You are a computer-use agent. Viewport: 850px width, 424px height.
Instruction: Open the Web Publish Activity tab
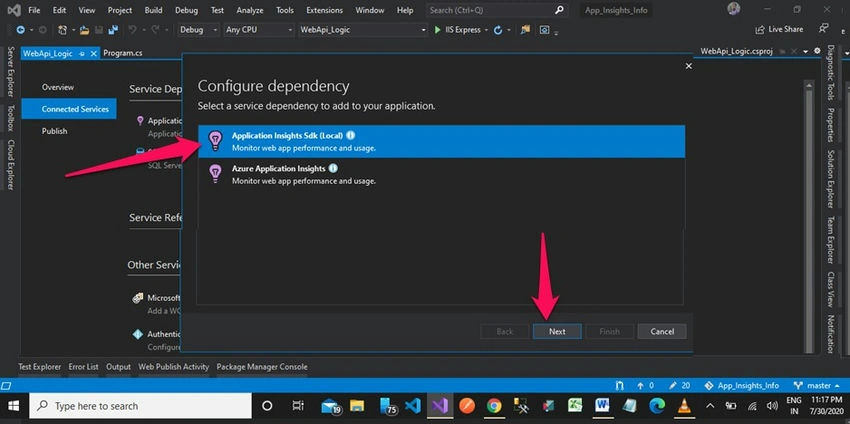(173, 367)
